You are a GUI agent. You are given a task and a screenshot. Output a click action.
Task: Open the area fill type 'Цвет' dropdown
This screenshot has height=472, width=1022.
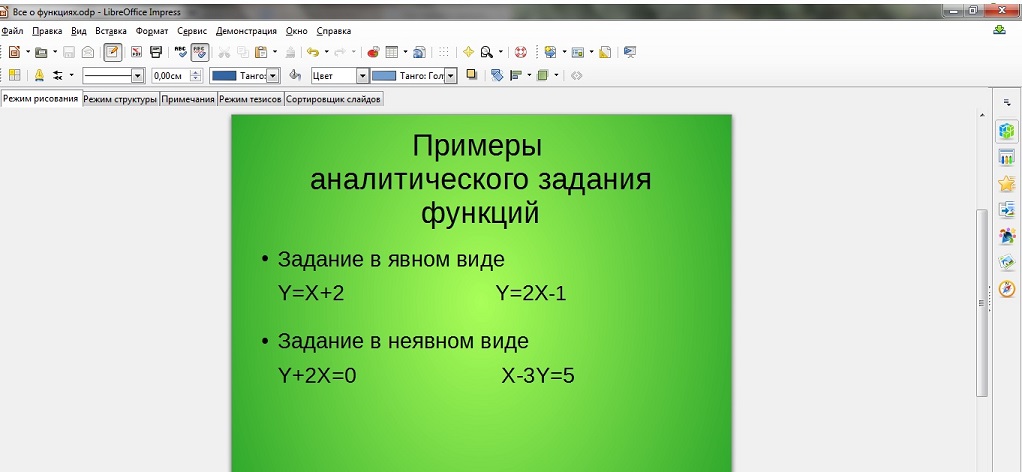point(362,76)
